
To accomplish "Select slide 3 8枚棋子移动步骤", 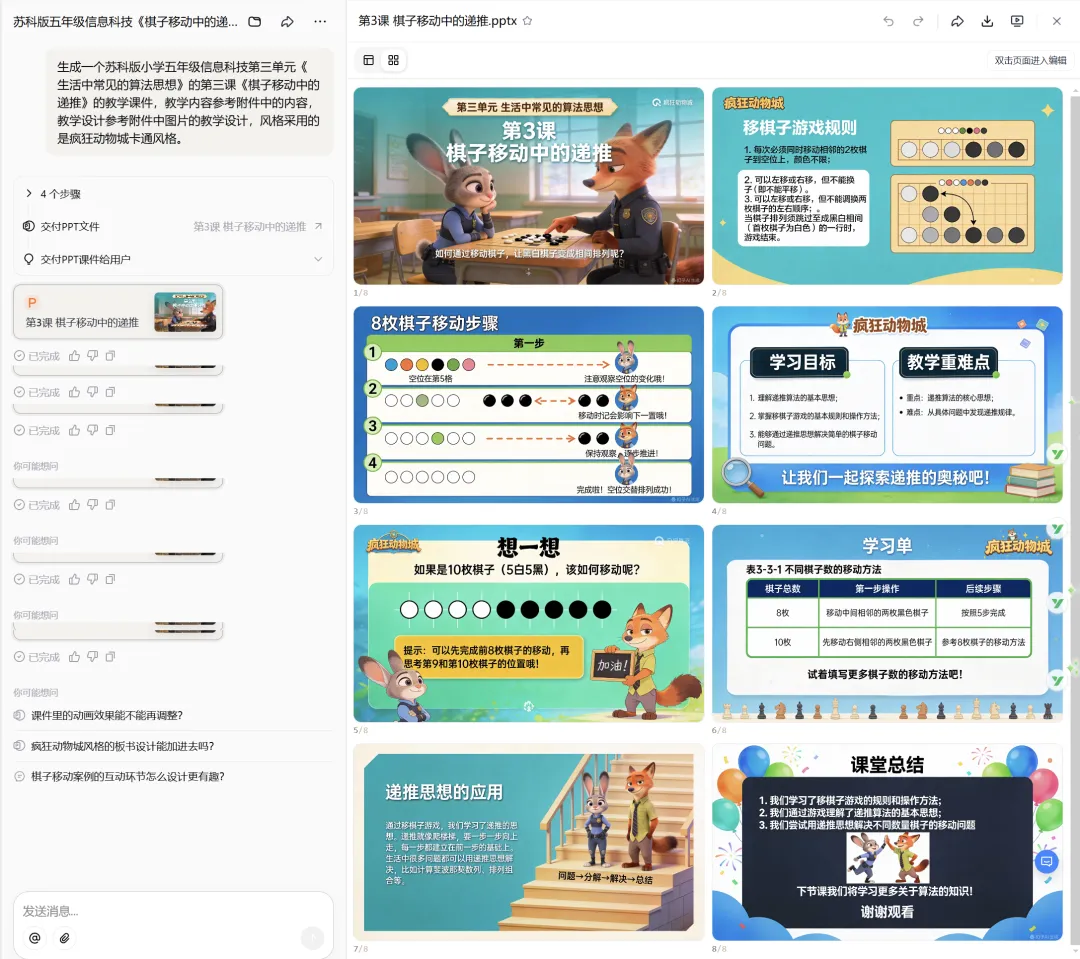I will [x=528, y=405].
